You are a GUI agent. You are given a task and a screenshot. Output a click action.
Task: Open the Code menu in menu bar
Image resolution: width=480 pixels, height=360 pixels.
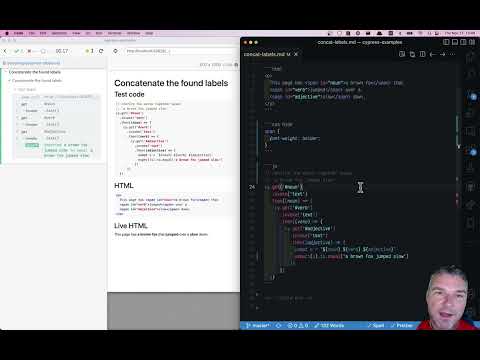click(x=18, y=33)
